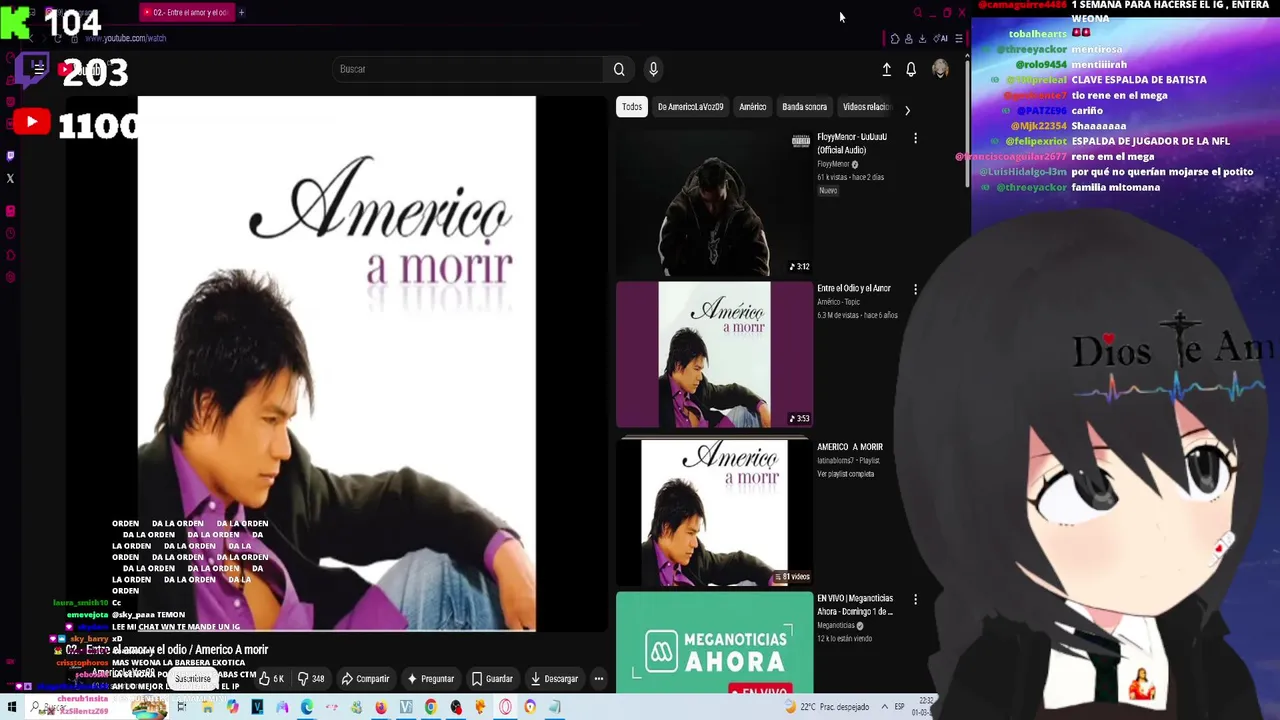Select the Videos relacionados filter chip
Screen dimensions: 1280x720
pyautogui.click(x=866, y=107)
